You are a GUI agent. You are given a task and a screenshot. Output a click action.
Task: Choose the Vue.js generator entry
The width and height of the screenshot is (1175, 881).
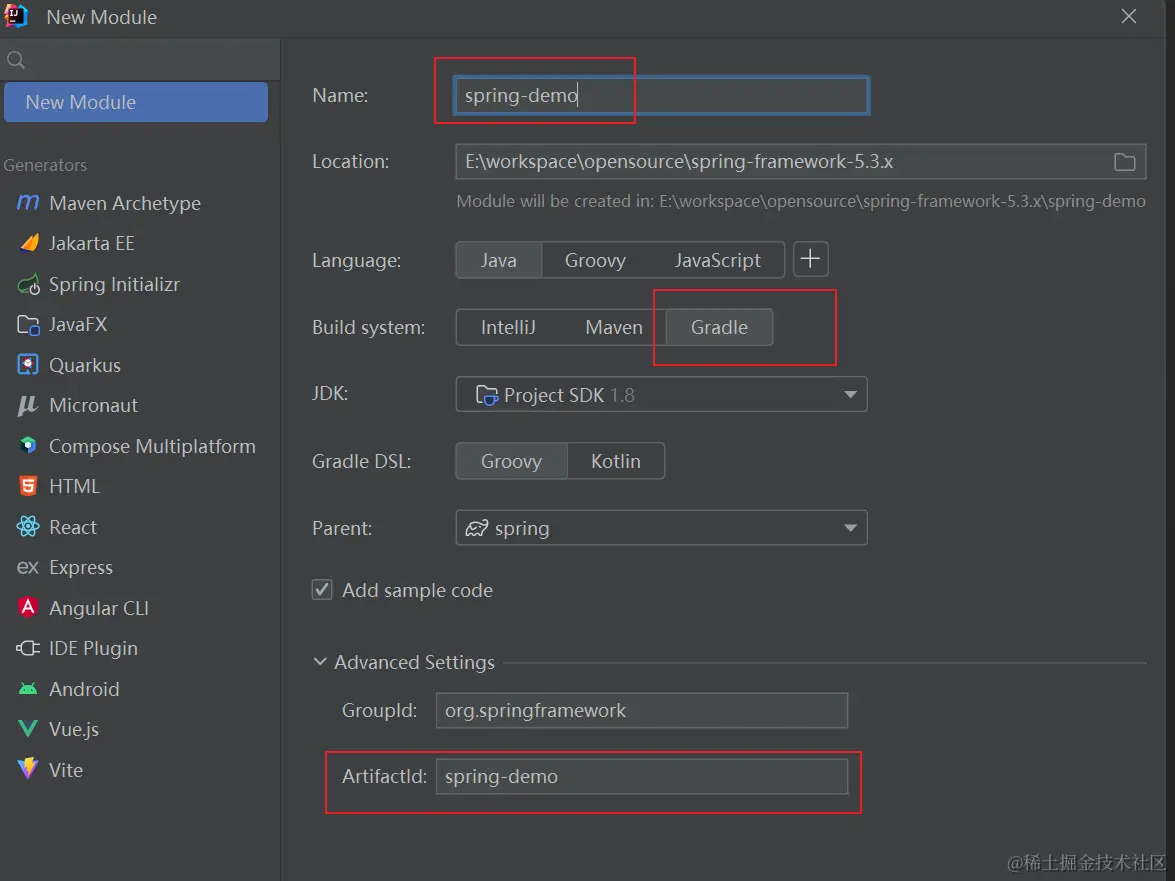click(73, 729)
